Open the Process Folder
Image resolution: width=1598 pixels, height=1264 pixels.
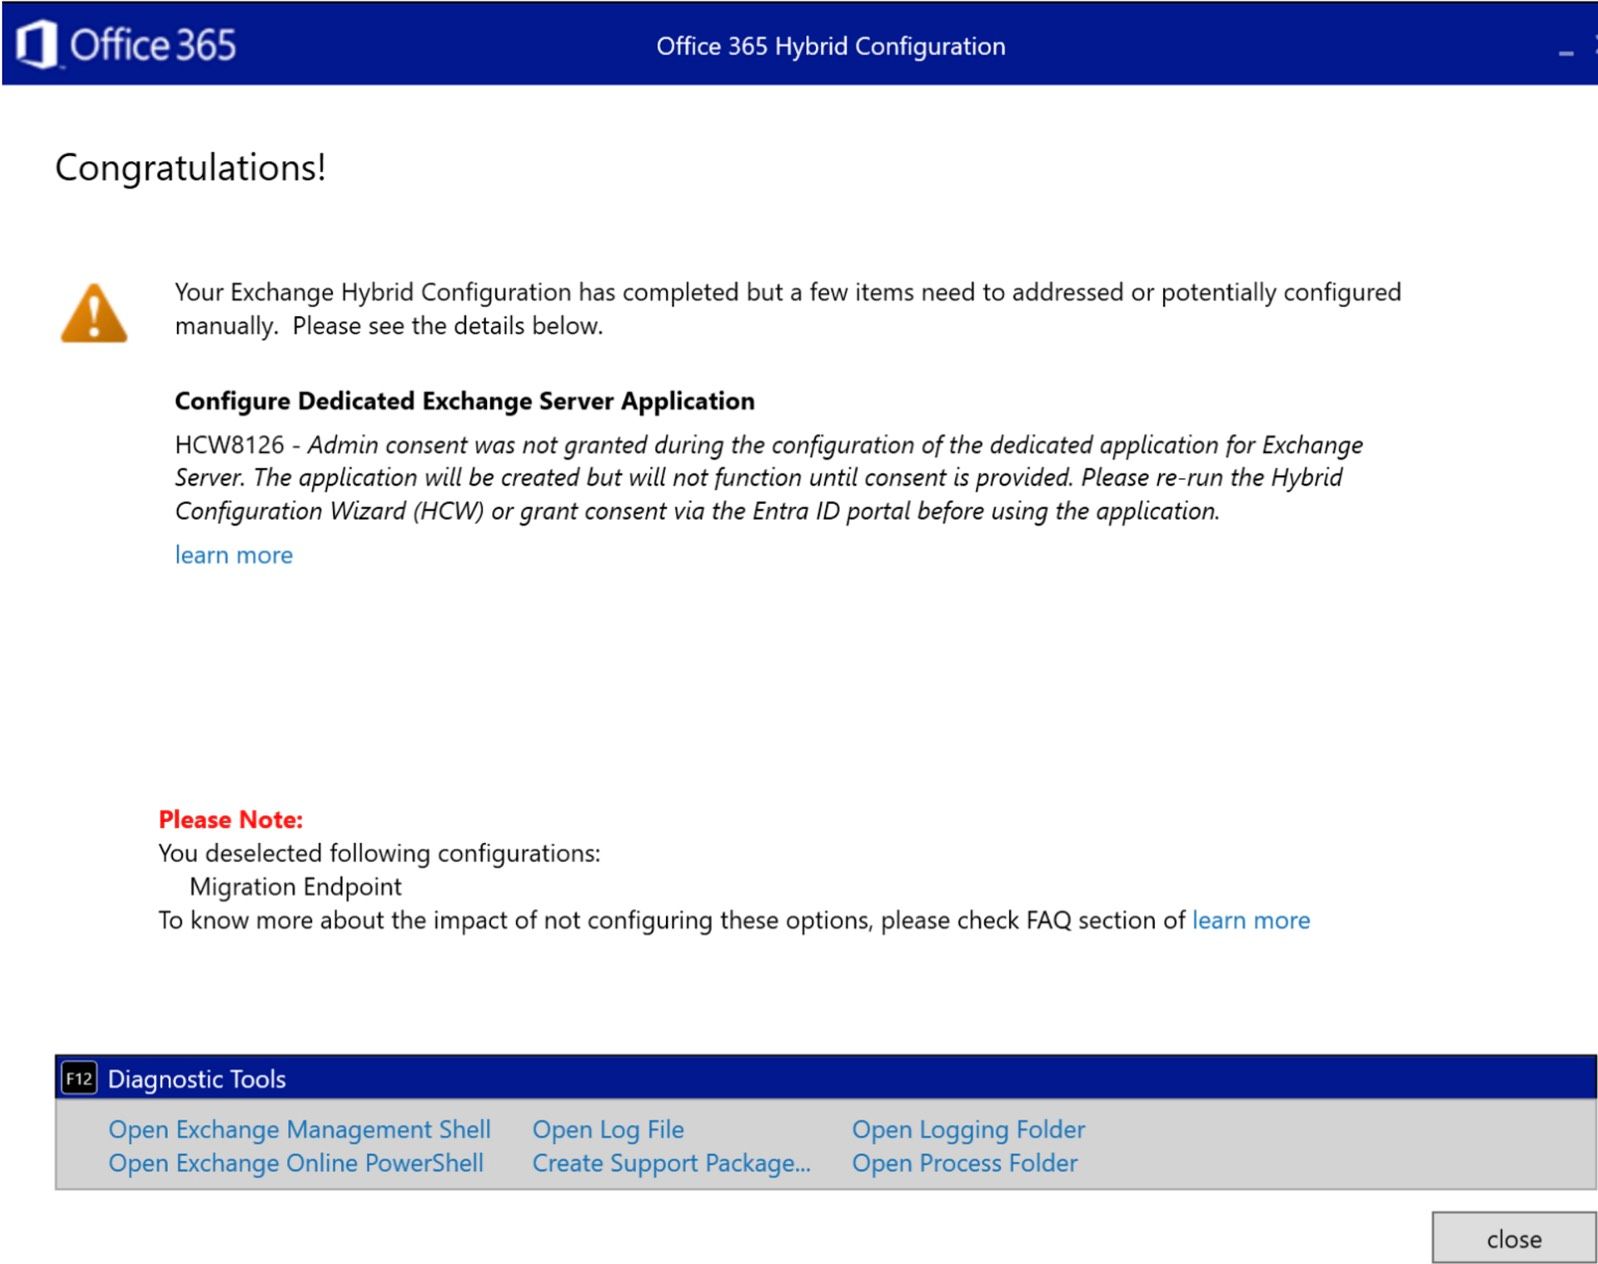[965, 1163]
